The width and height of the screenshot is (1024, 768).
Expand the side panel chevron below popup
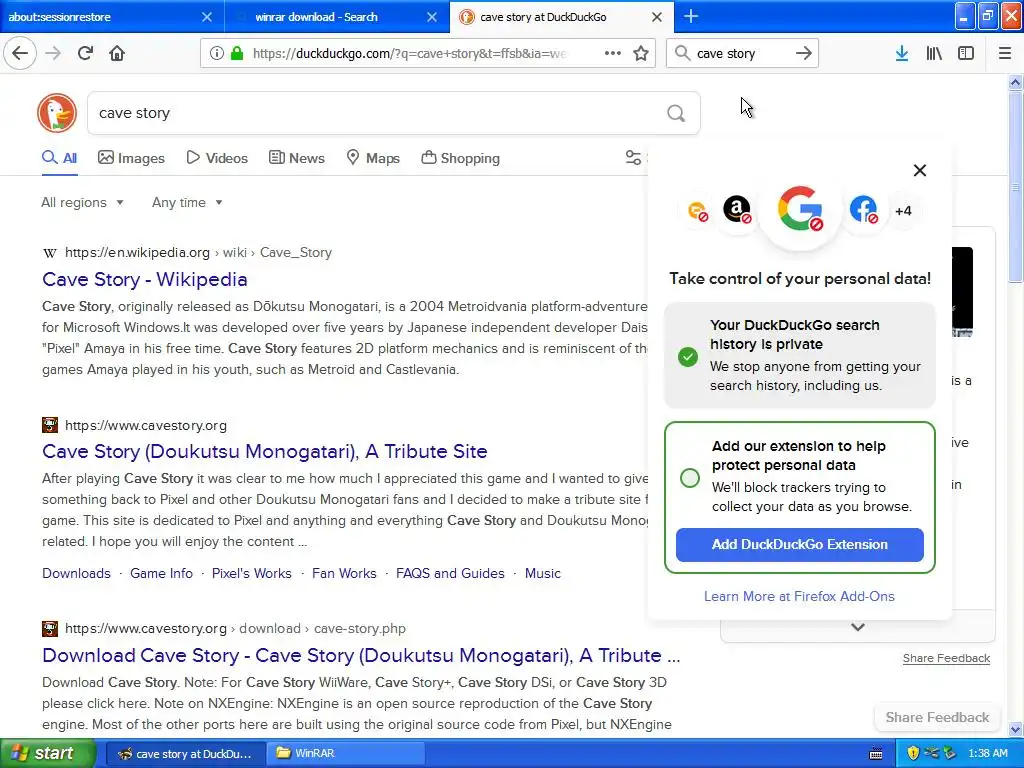pos(858,627)
